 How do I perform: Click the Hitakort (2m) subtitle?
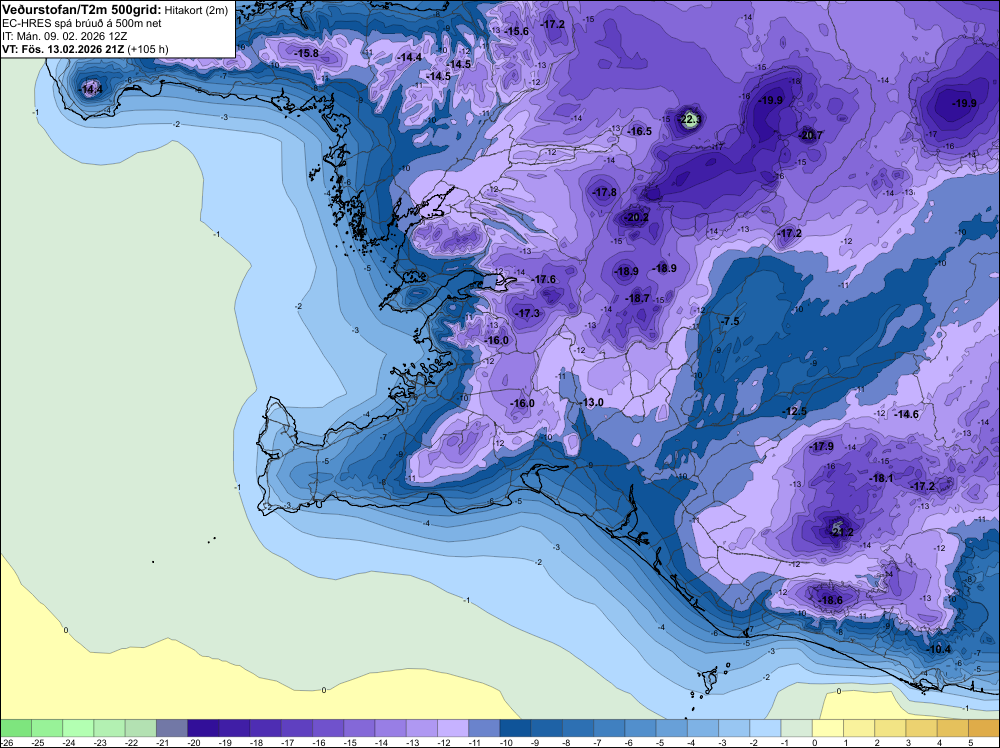click(196, 11)
